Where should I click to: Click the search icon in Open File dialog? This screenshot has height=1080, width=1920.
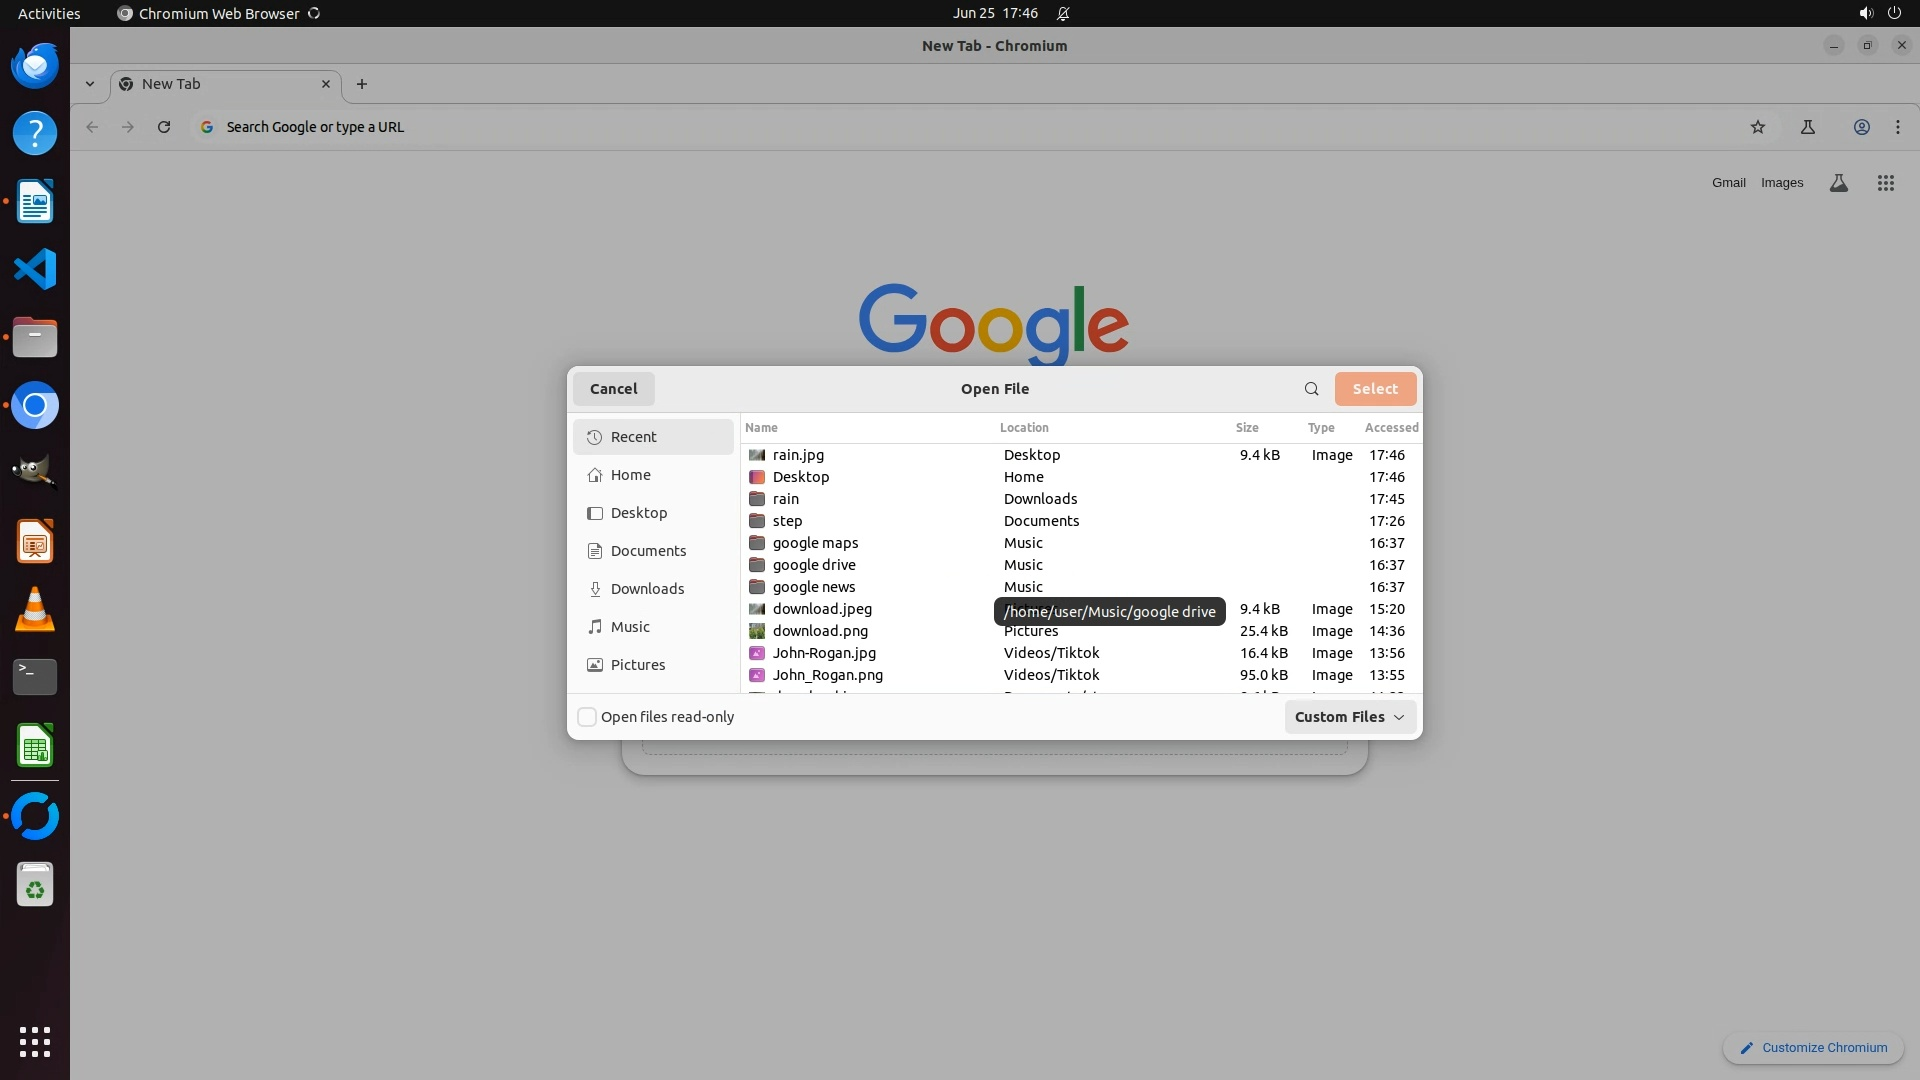[x=1311, y=389]
